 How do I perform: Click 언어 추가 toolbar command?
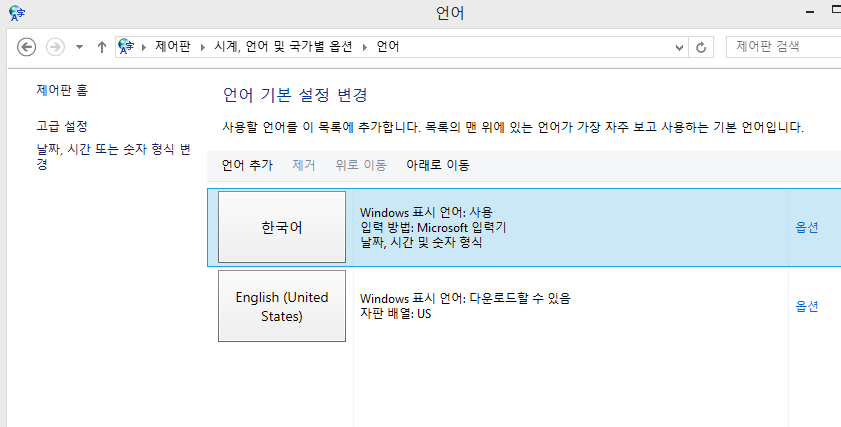[247, 165]
